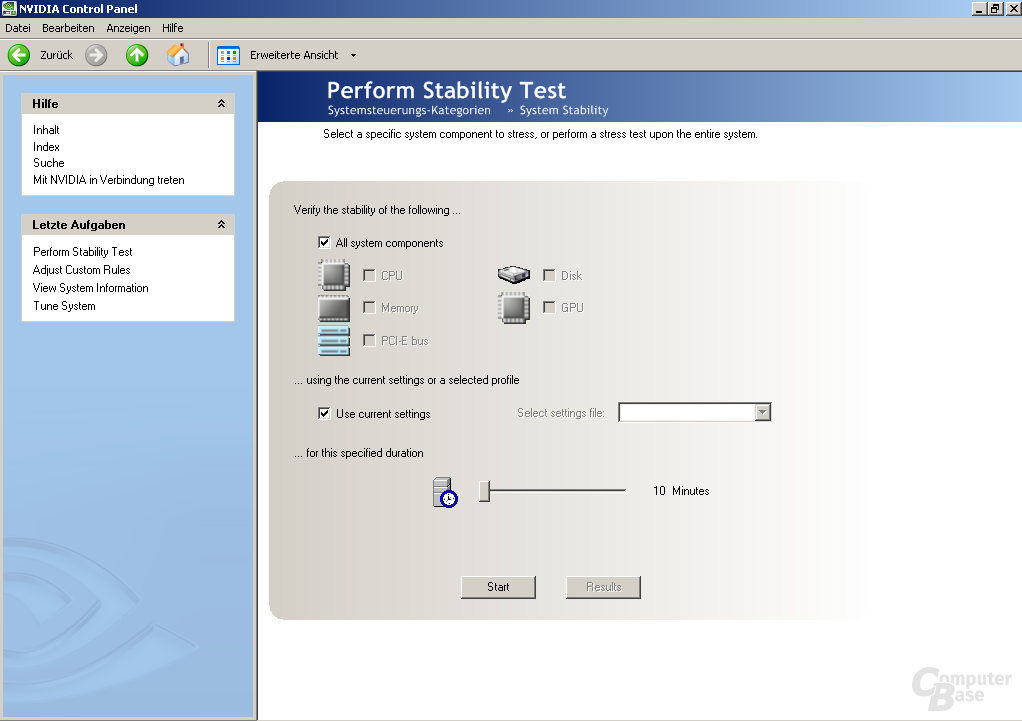Image resolution: width=1022 pixels, height=721 pixels.
Task: Uncheck All system components
Action: tap(324, 243)
